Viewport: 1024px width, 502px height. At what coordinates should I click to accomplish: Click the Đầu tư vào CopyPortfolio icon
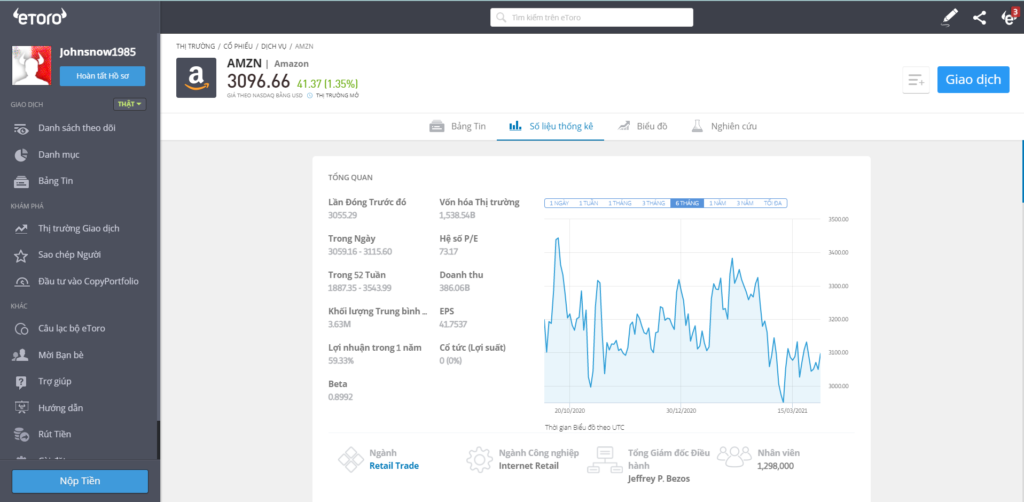coord(21,282)
